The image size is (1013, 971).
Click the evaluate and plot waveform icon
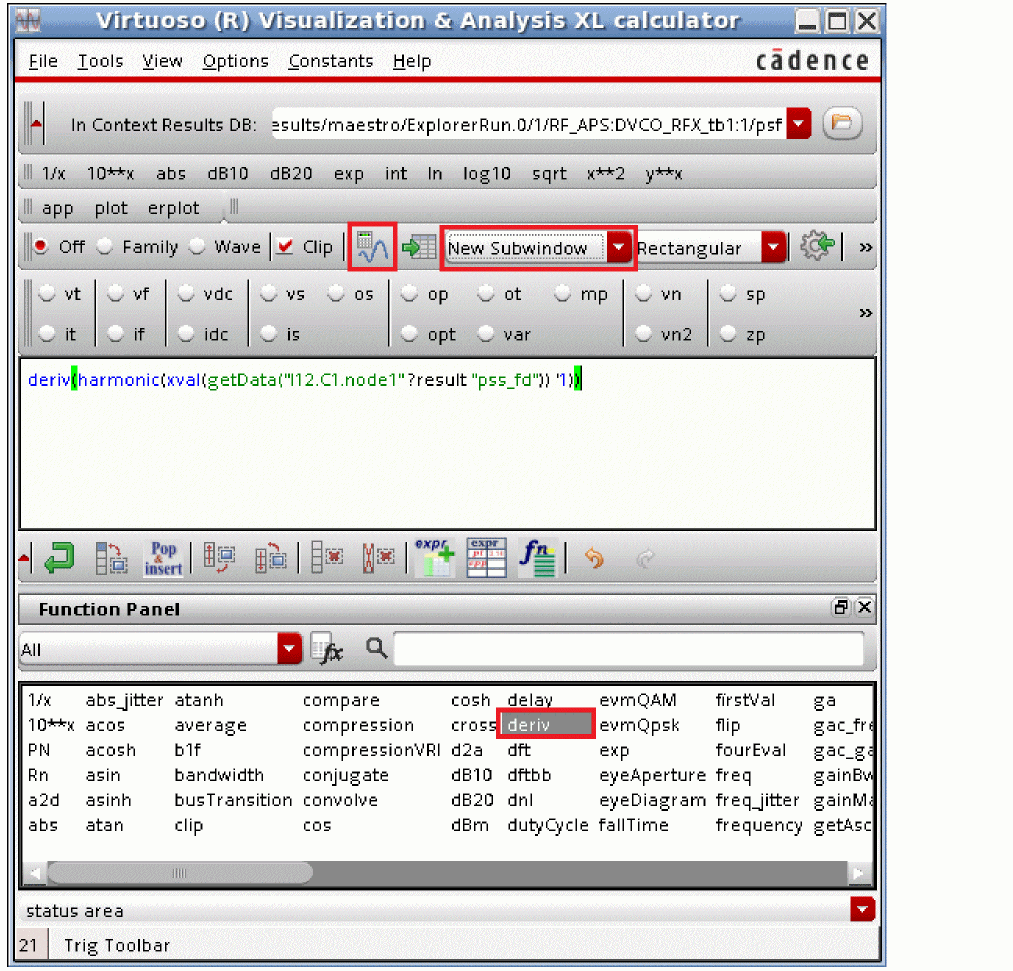(x=372, y=247)
